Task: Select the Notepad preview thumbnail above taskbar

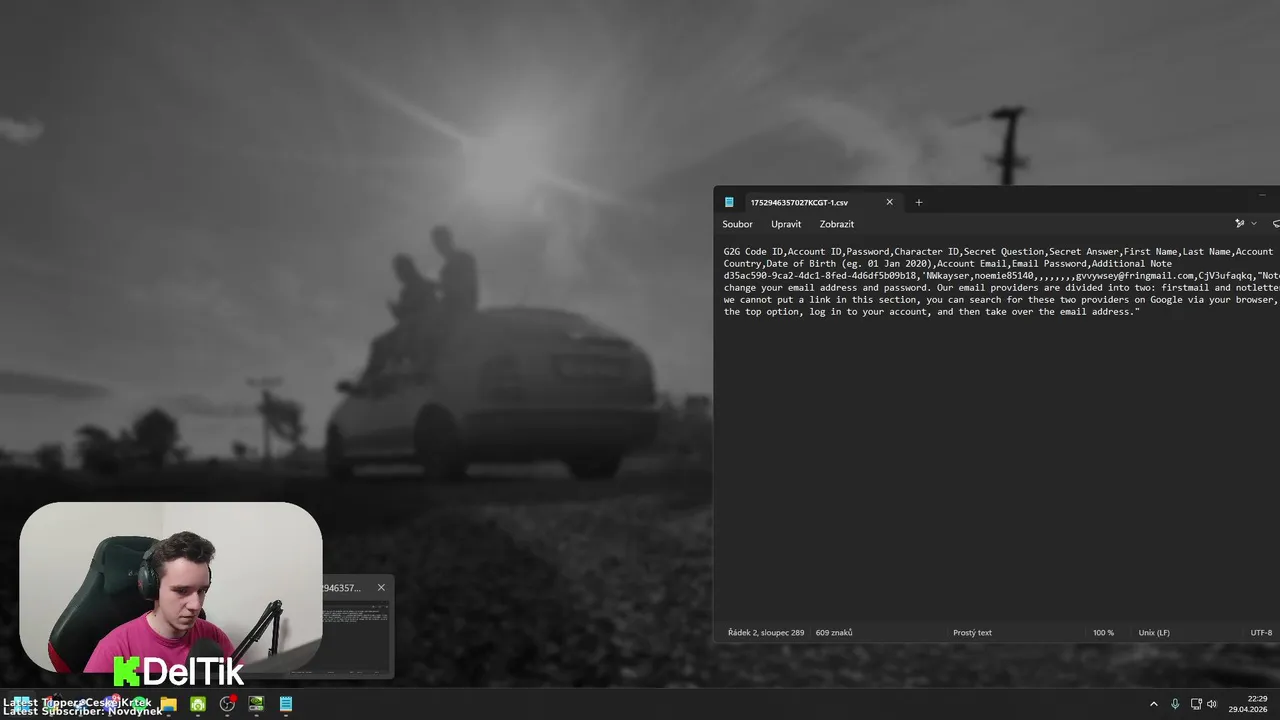Action: [356, 638]
